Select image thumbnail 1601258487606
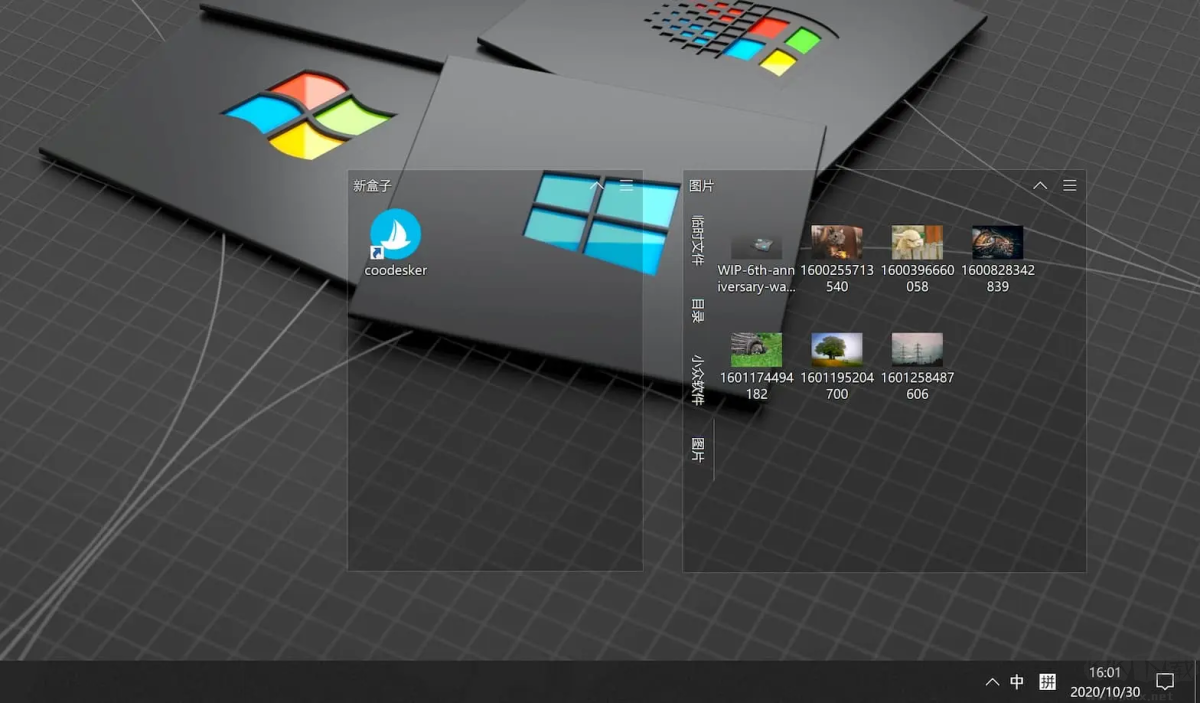Viewport: 1200px width, 703px height. [x=917, y=350]
